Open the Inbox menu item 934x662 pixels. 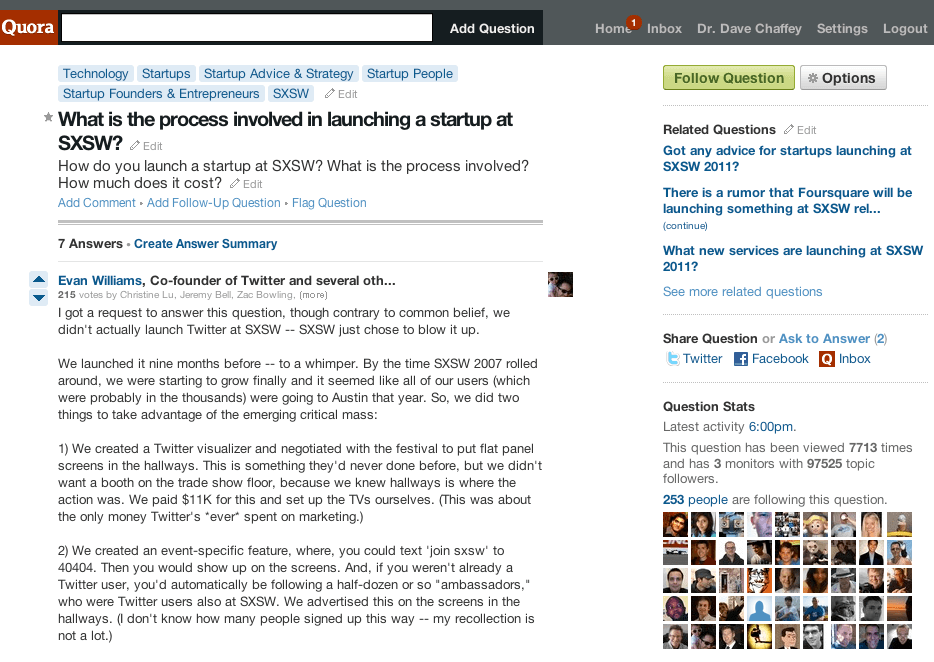(x=664, y=29)
